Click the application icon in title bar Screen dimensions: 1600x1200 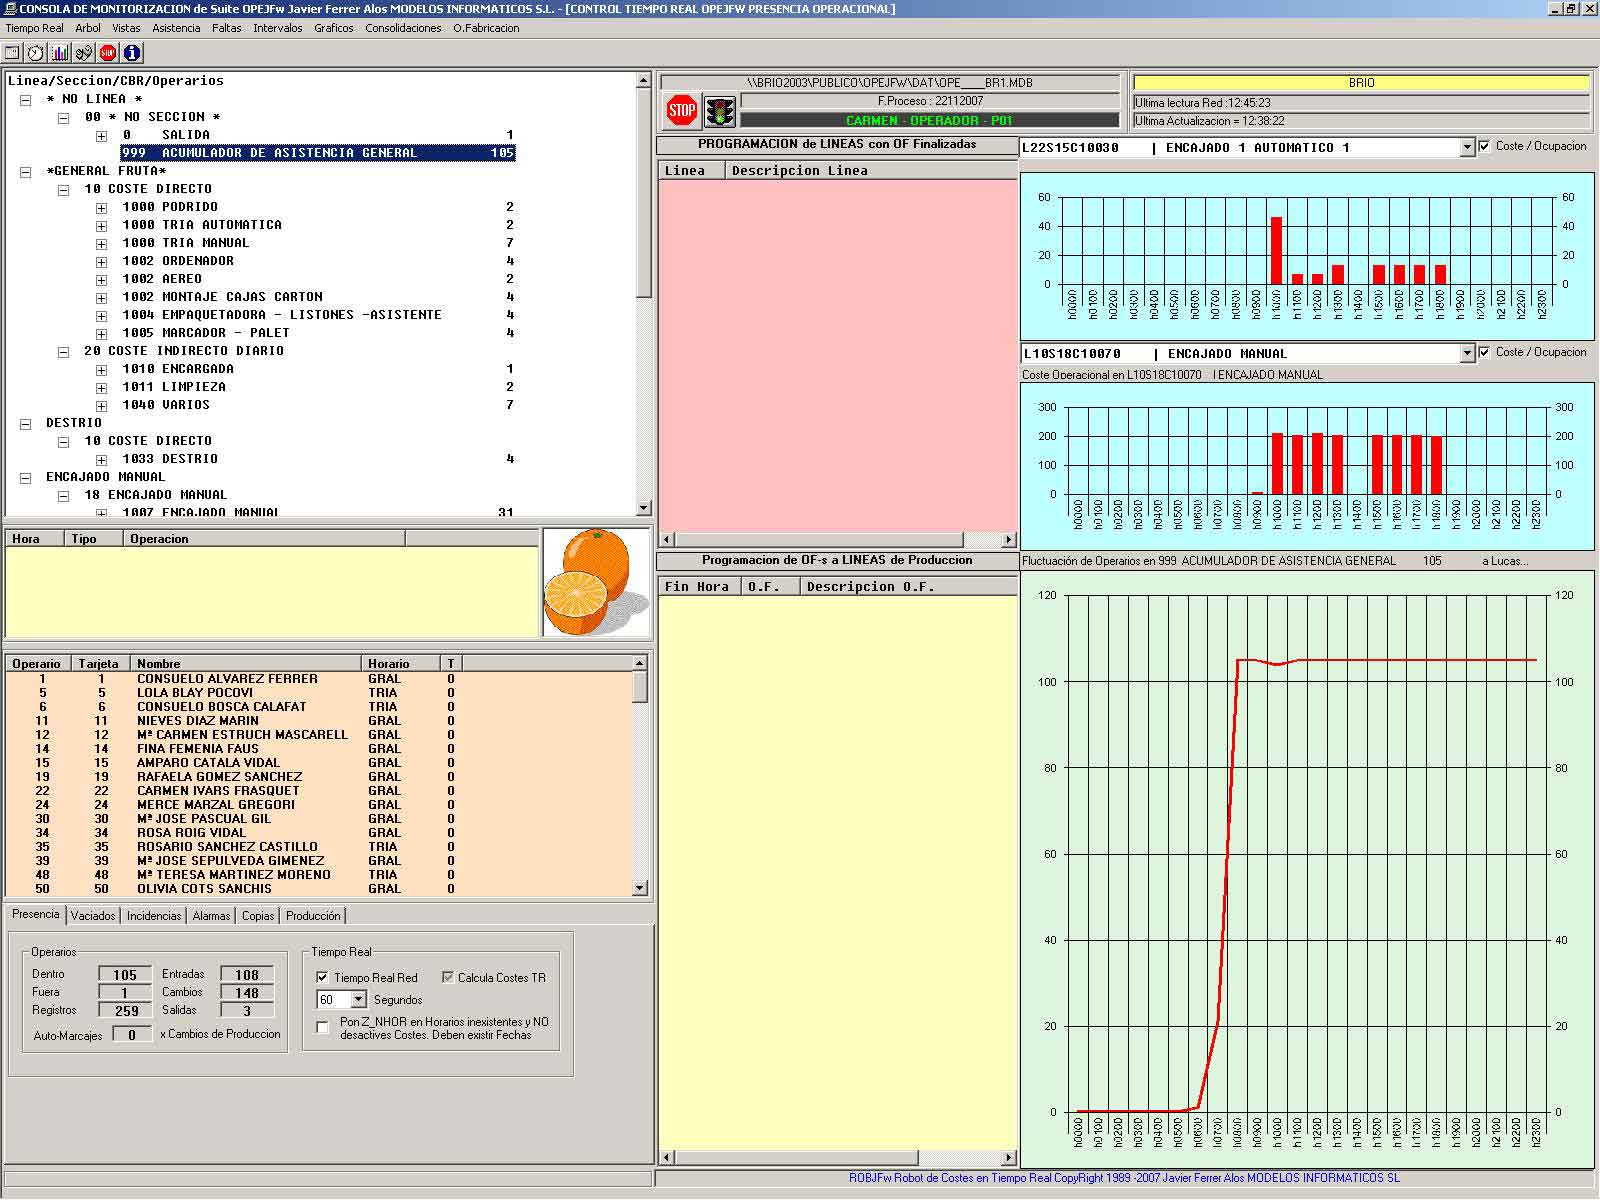tap(9, 9)
